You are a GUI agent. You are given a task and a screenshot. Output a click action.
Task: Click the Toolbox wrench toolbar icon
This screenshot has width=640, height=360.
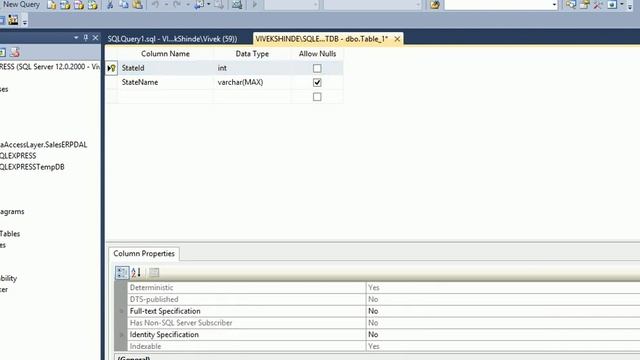point(598,5)
